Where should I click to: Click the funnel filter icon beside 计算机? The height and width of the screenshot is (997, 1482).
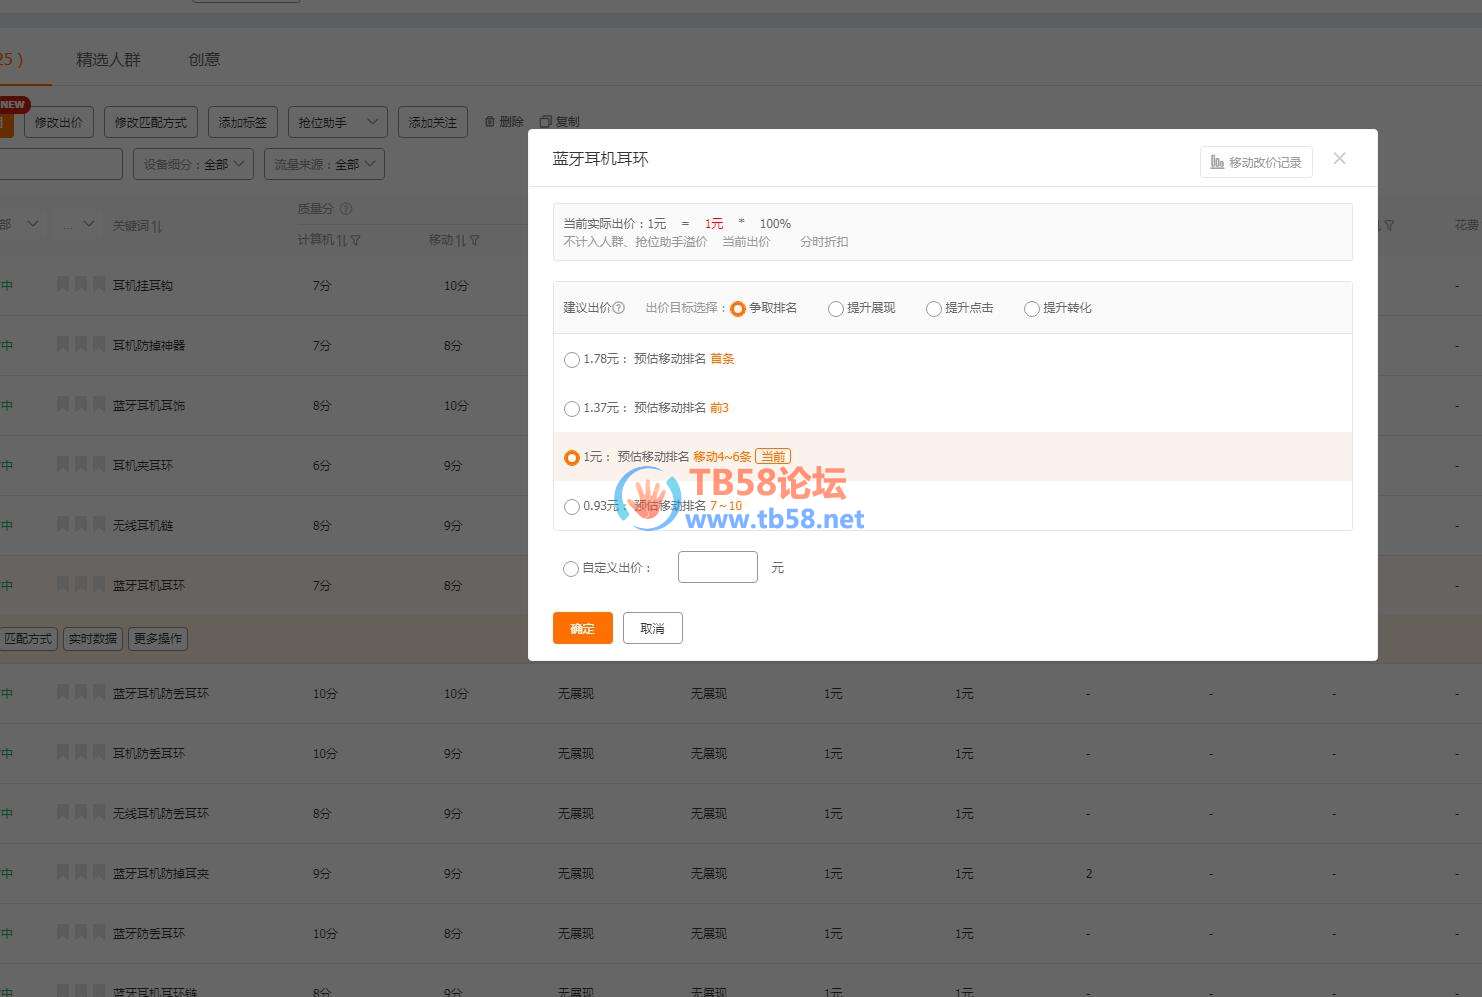356,240
